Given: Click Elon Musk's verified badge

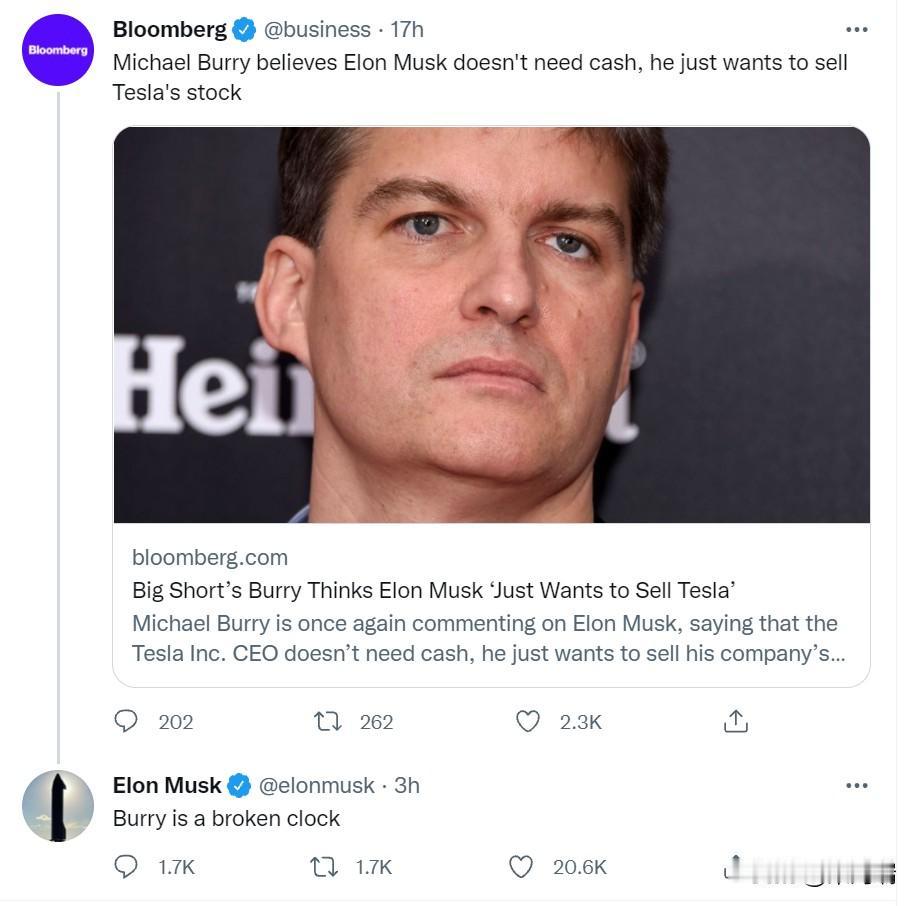Looking at the screenshot, I should pyautogui.click(x=239, y=785).
